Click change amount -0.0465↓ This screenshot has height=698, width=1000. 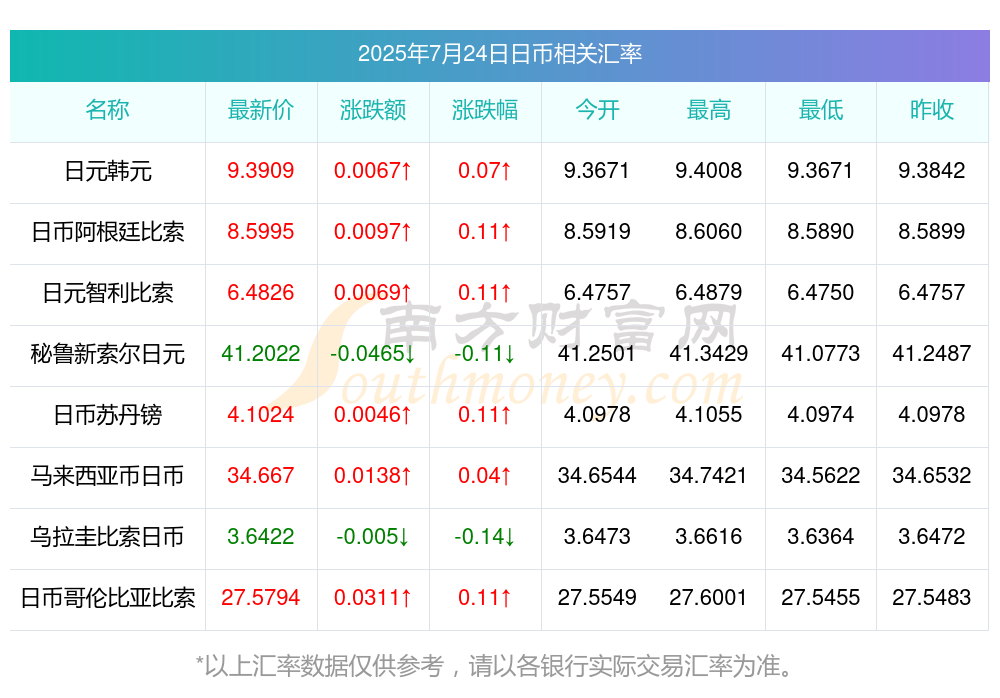[373, 353]
